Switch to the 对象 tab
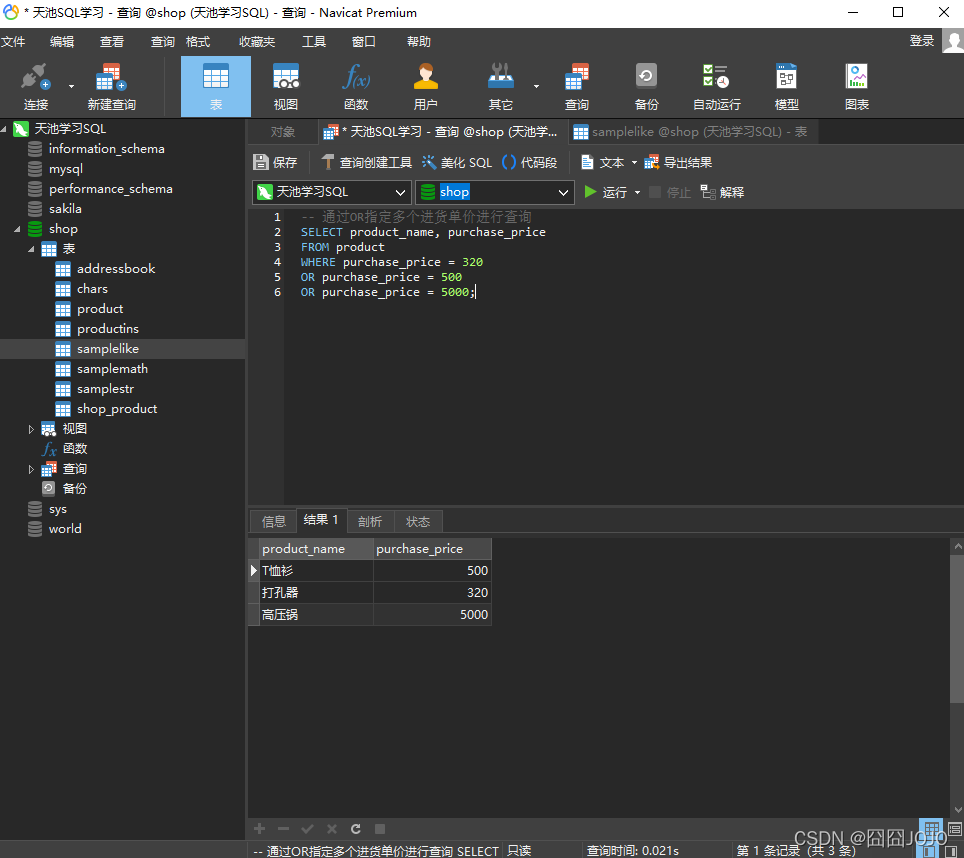The image size is (964, 858). tap(283, 132)
